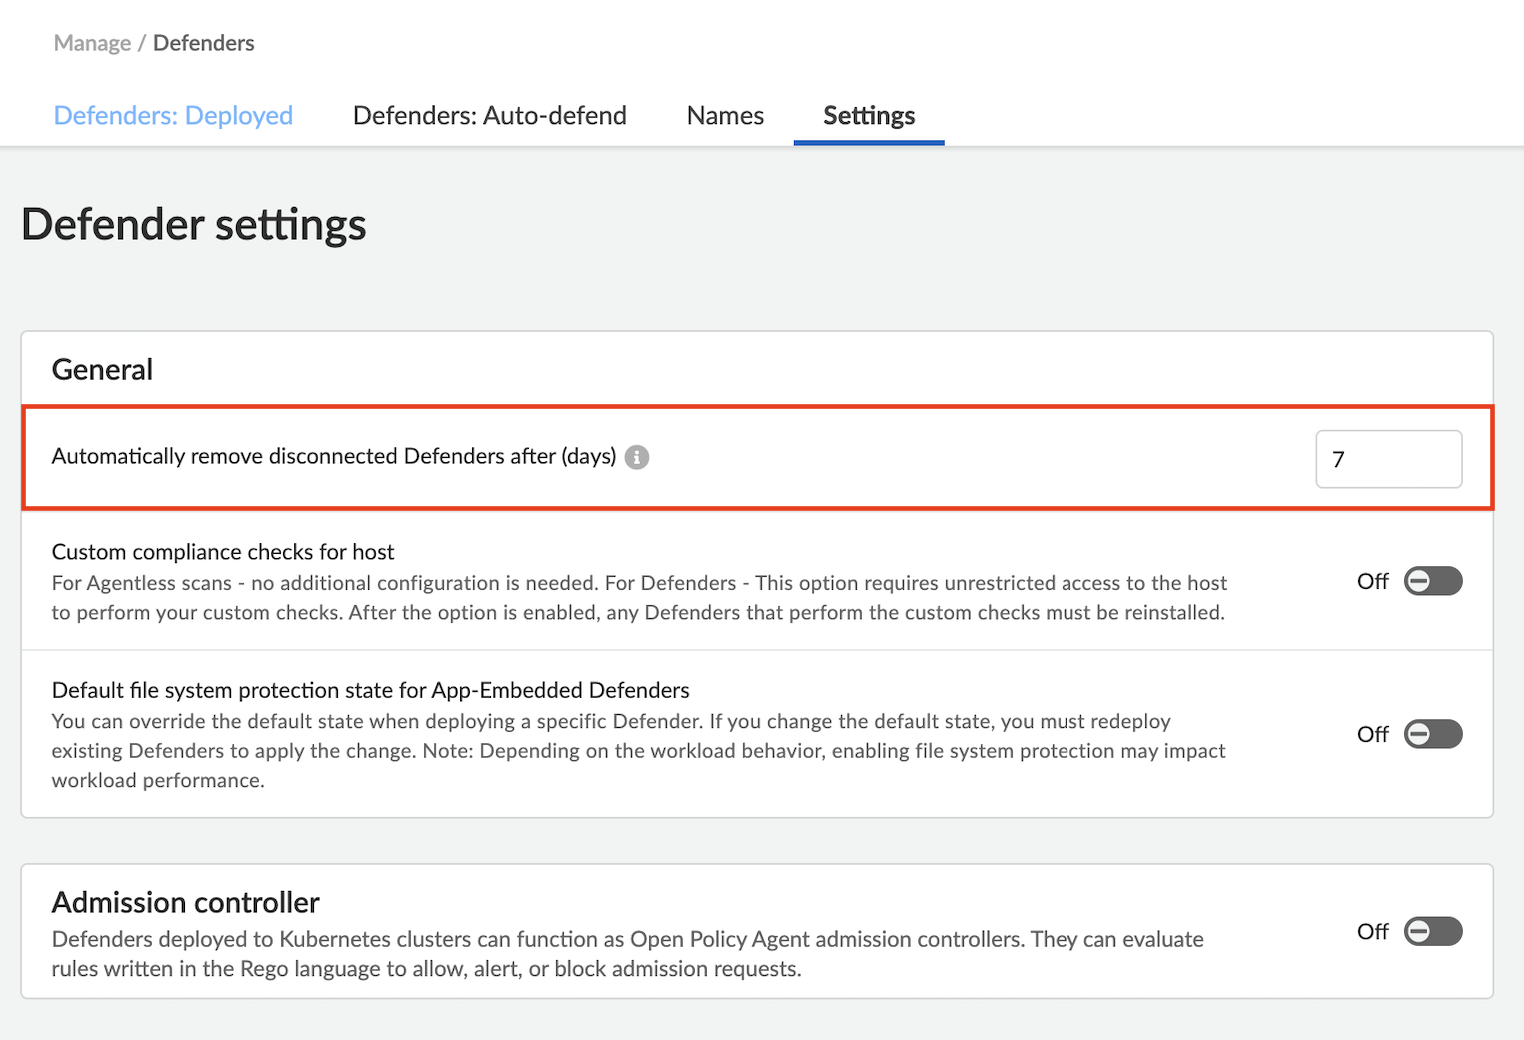The width and height of the screenshot is (1524, 1040).
Task: Click the info icon beside disconnected Defenders setting
Action: 637,457
